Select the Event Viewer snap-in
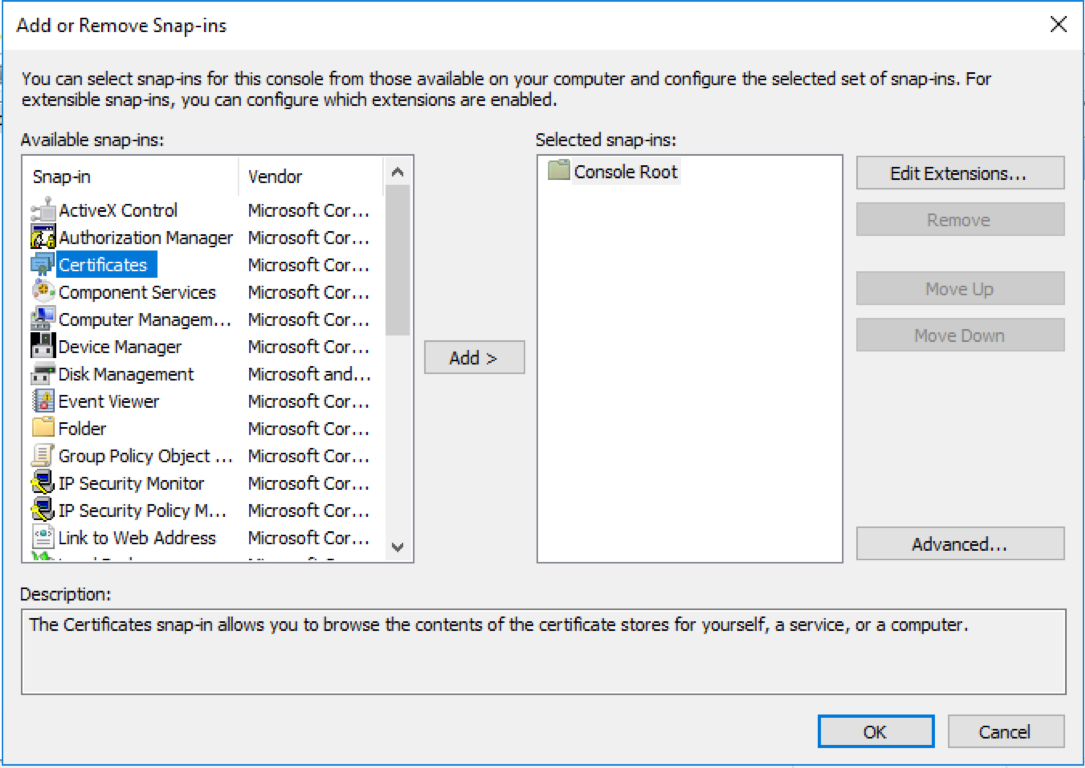Viewport: 1085px width, 768px height. click(113, 401)
